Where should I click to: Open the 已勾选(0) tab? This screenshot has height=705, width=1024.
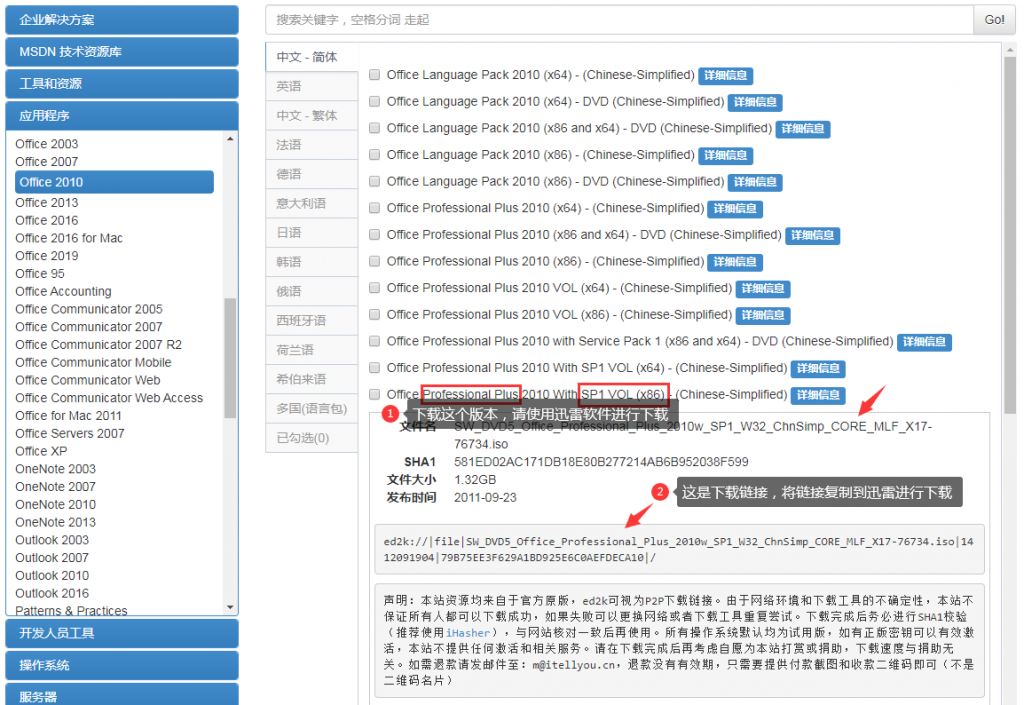pyautogui.click(x=312, y=438)
